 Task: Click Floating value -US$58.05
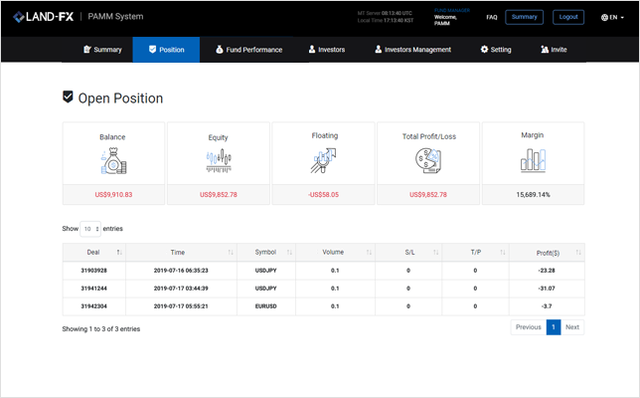click(323, 195)
